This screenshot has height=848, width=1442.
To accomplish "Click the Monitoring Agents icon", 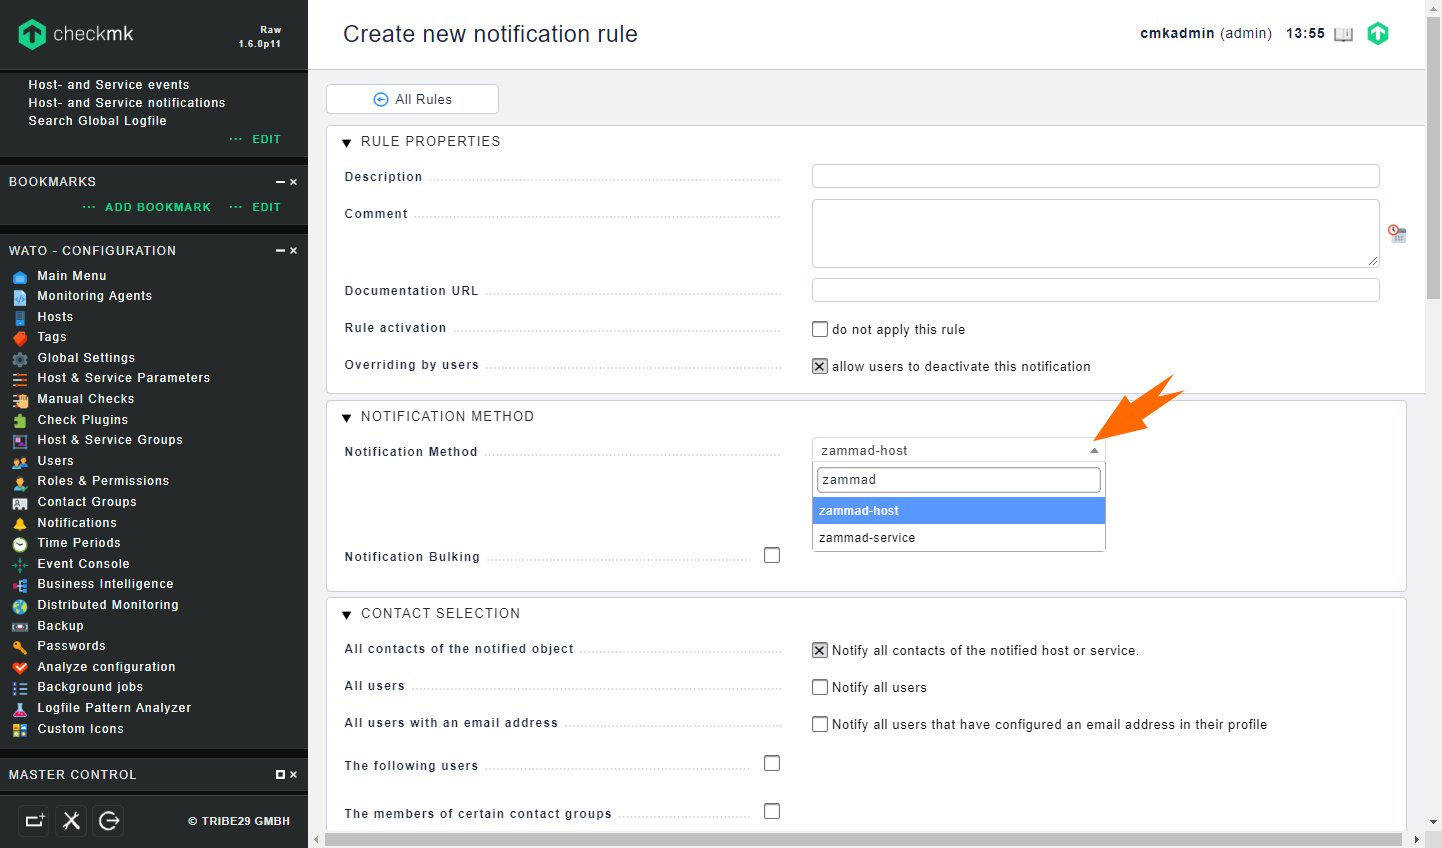I will 20,297.
